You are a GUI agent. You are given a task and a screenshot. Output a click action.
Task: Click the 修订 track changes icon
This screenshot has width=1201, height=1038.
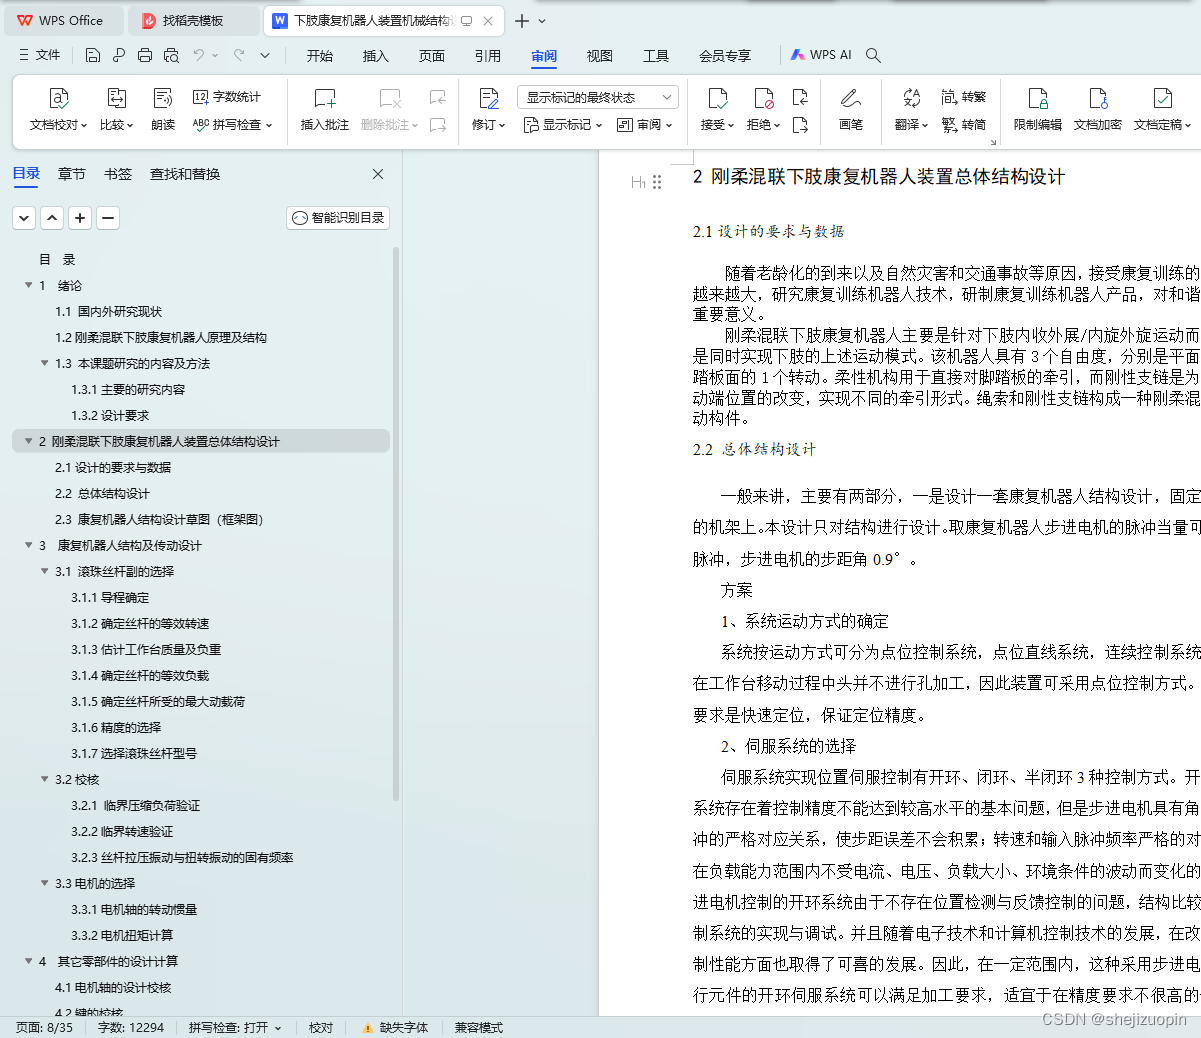tap(488, 99)
